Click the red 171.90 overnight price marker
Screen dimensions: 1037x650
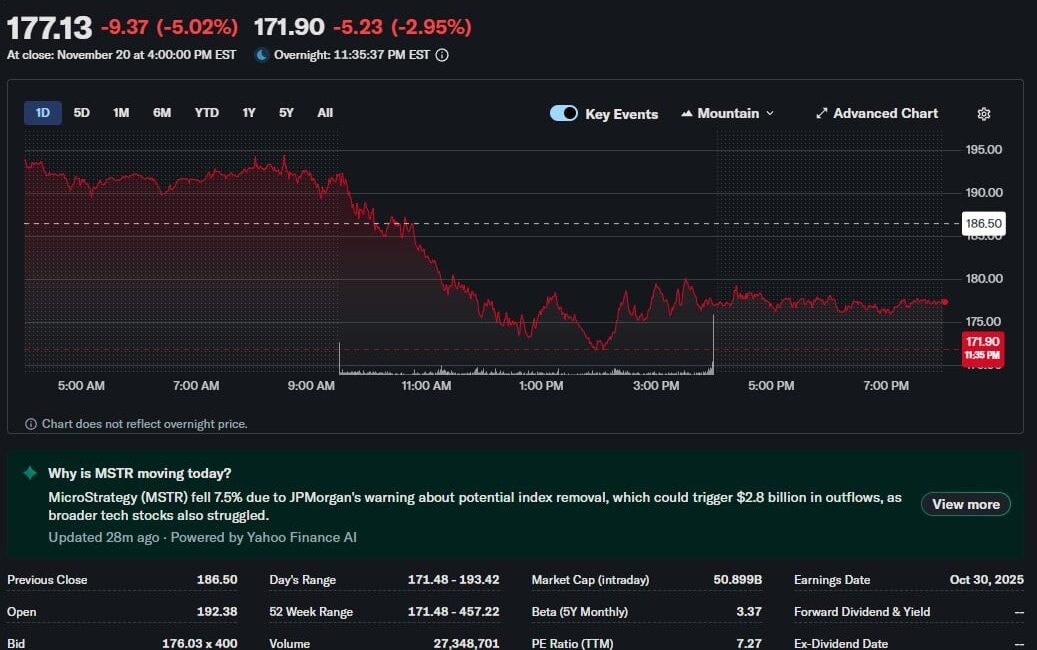click(981, 348)
